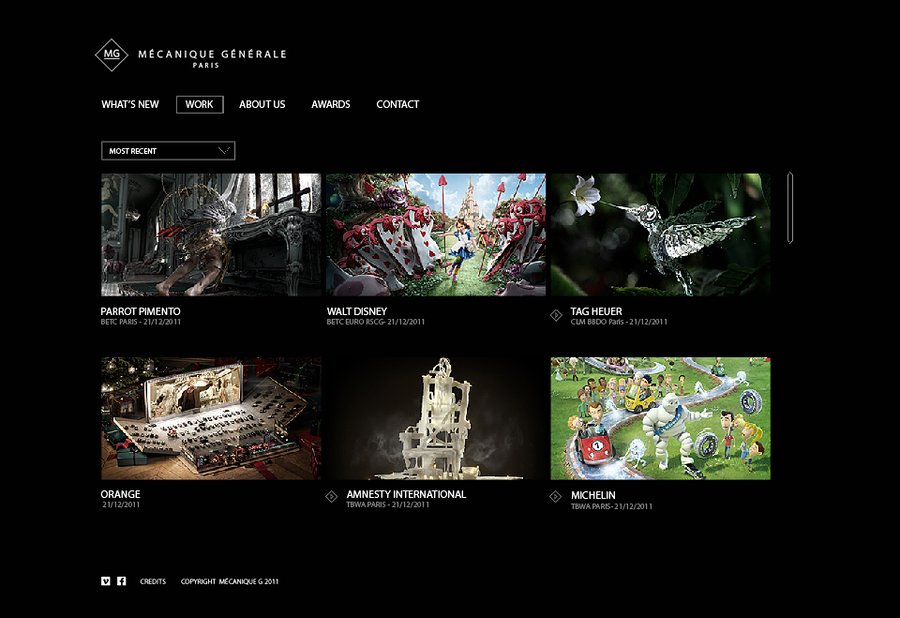The image size is (900, 618).
Task: Select the Work menu item
Action: pos(200,104)
